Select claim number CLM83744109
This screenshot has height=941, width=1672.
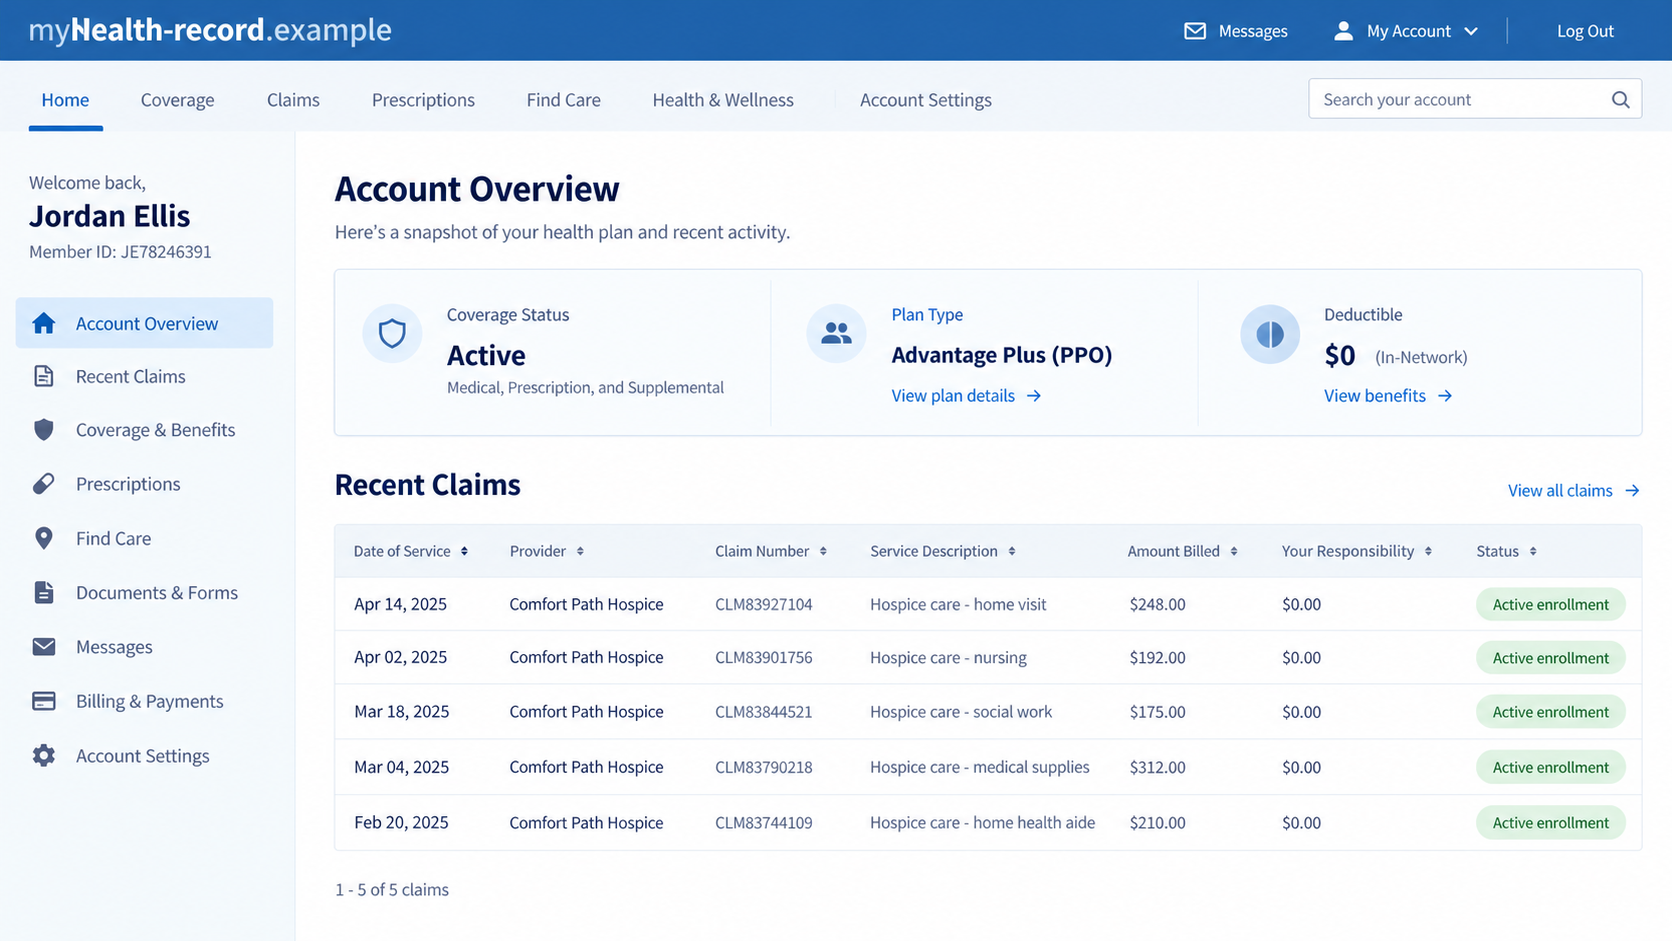(764, 823)
